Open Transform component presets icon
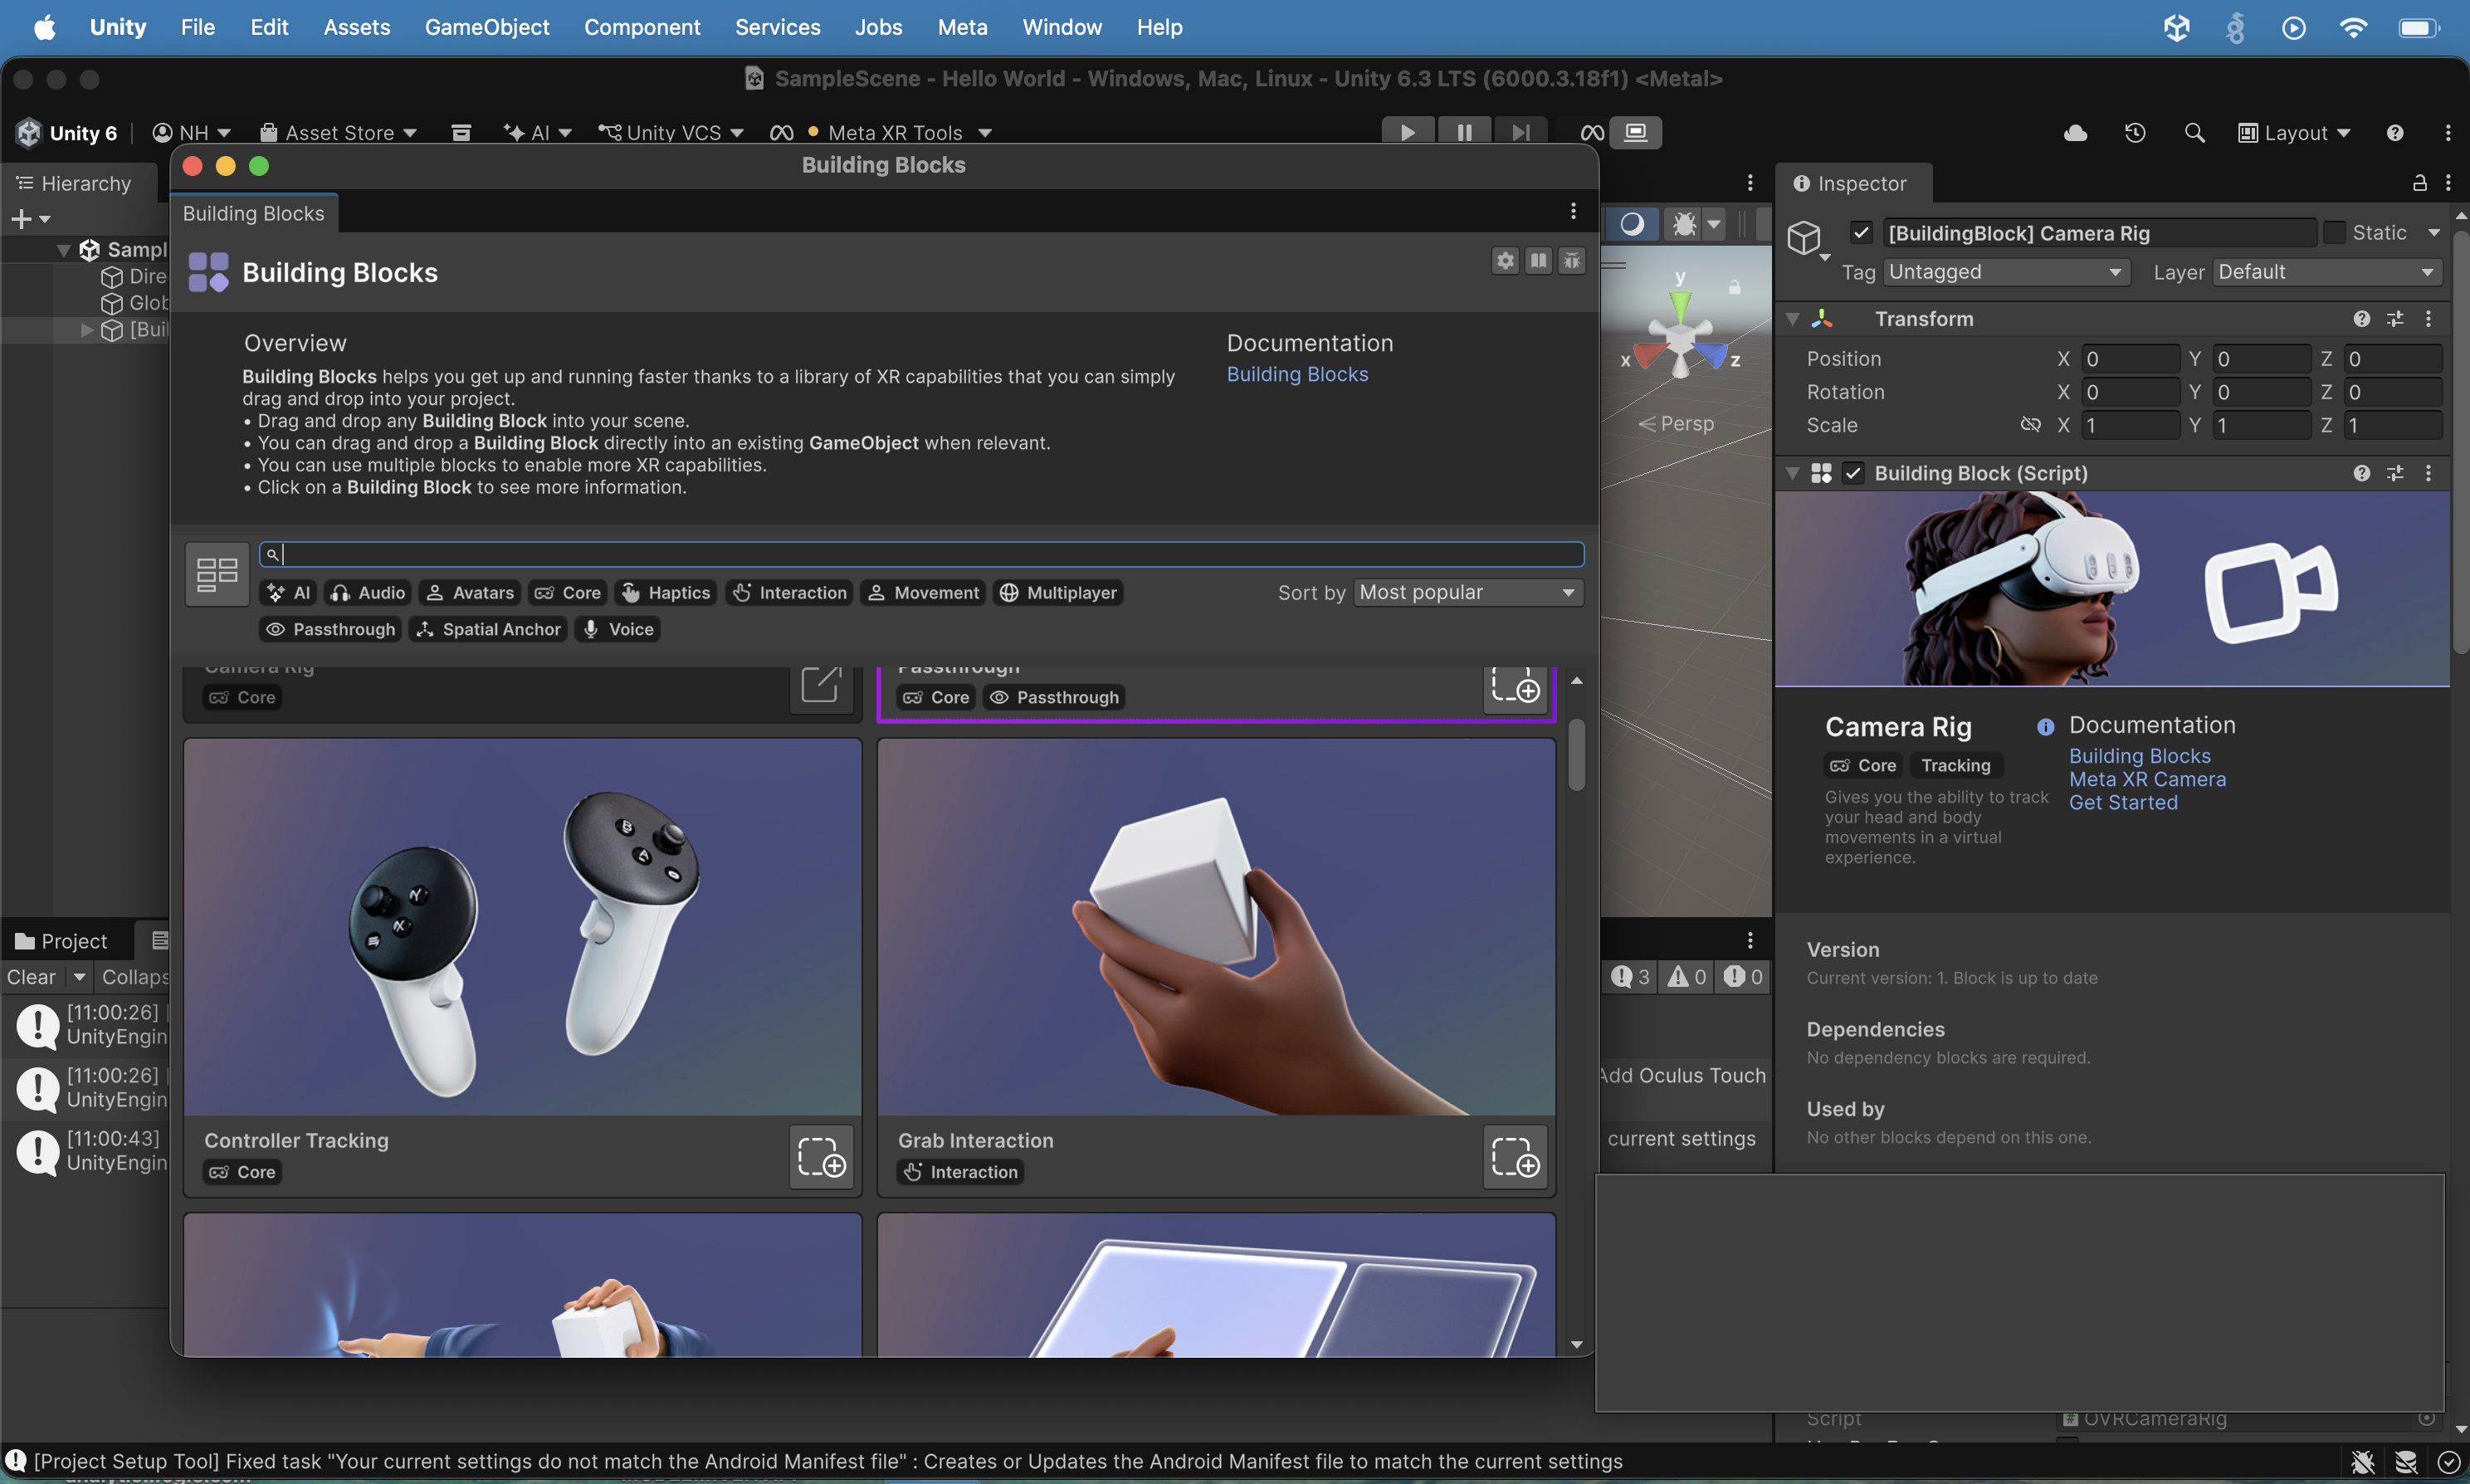 click(x=2395, y=319)
